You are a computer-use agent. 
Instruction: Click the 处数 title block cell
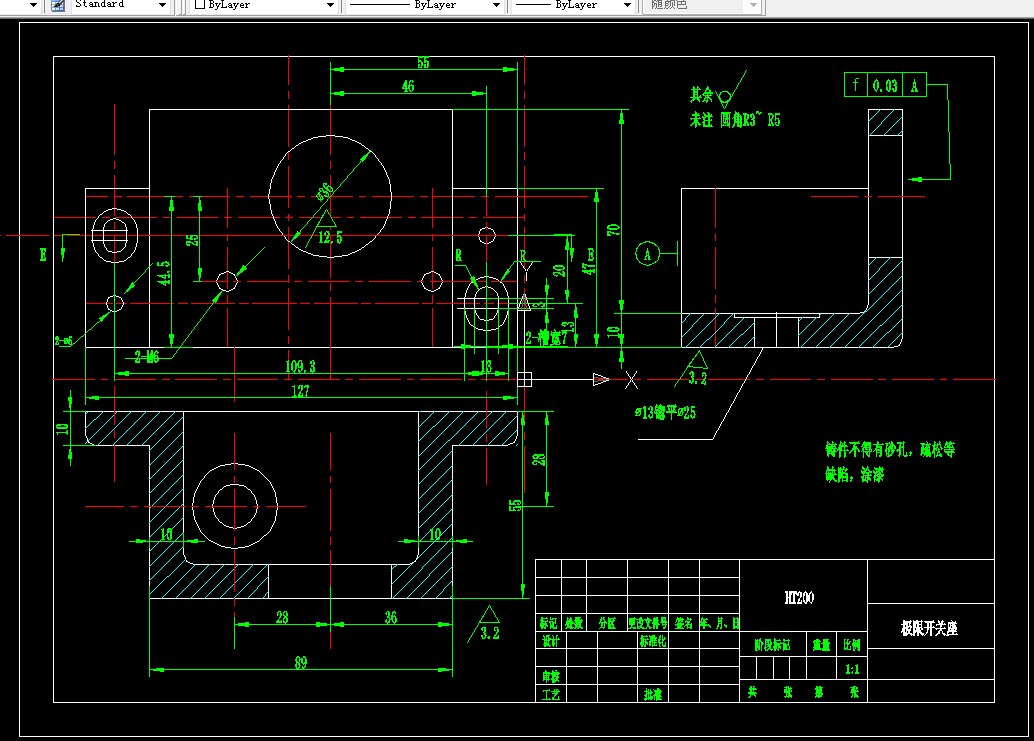click(574, 623)
